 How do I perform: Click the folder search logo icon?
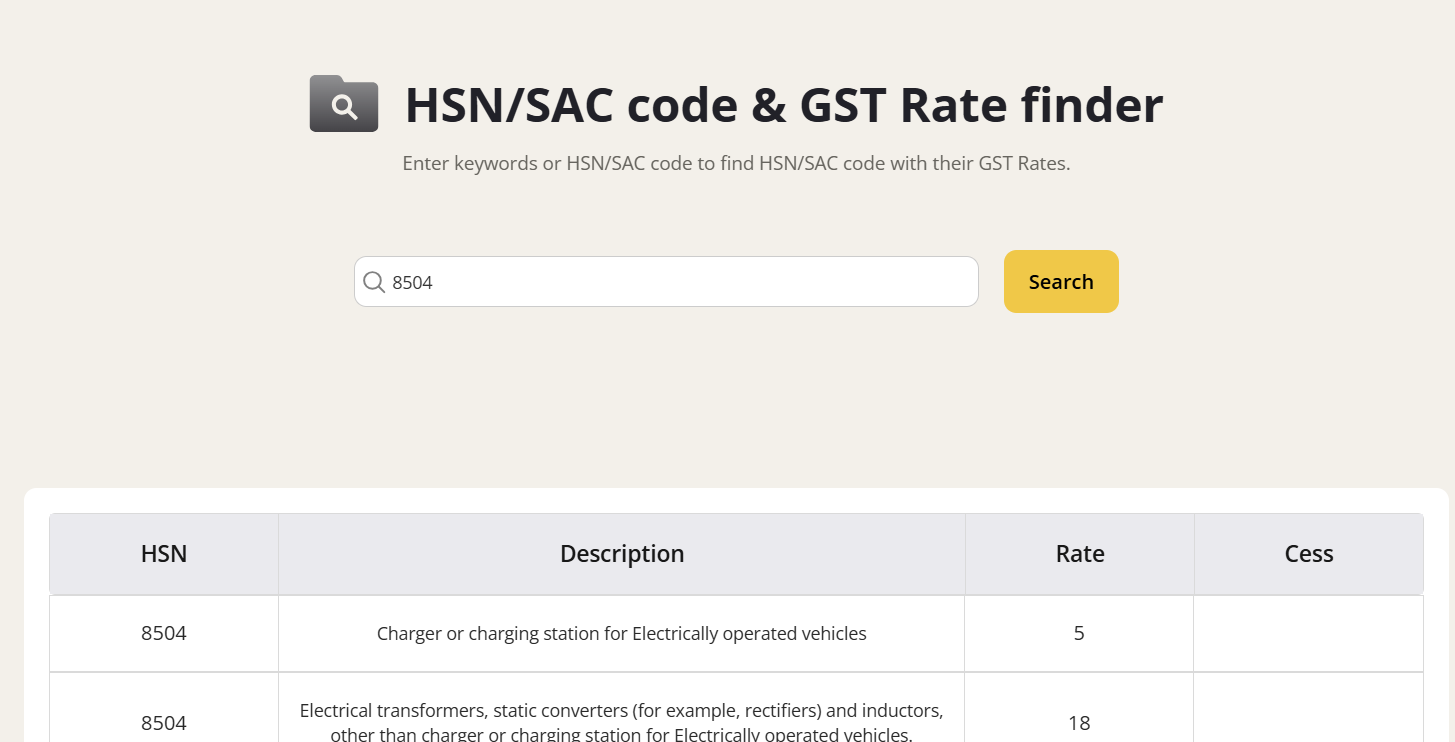point(343,104)
